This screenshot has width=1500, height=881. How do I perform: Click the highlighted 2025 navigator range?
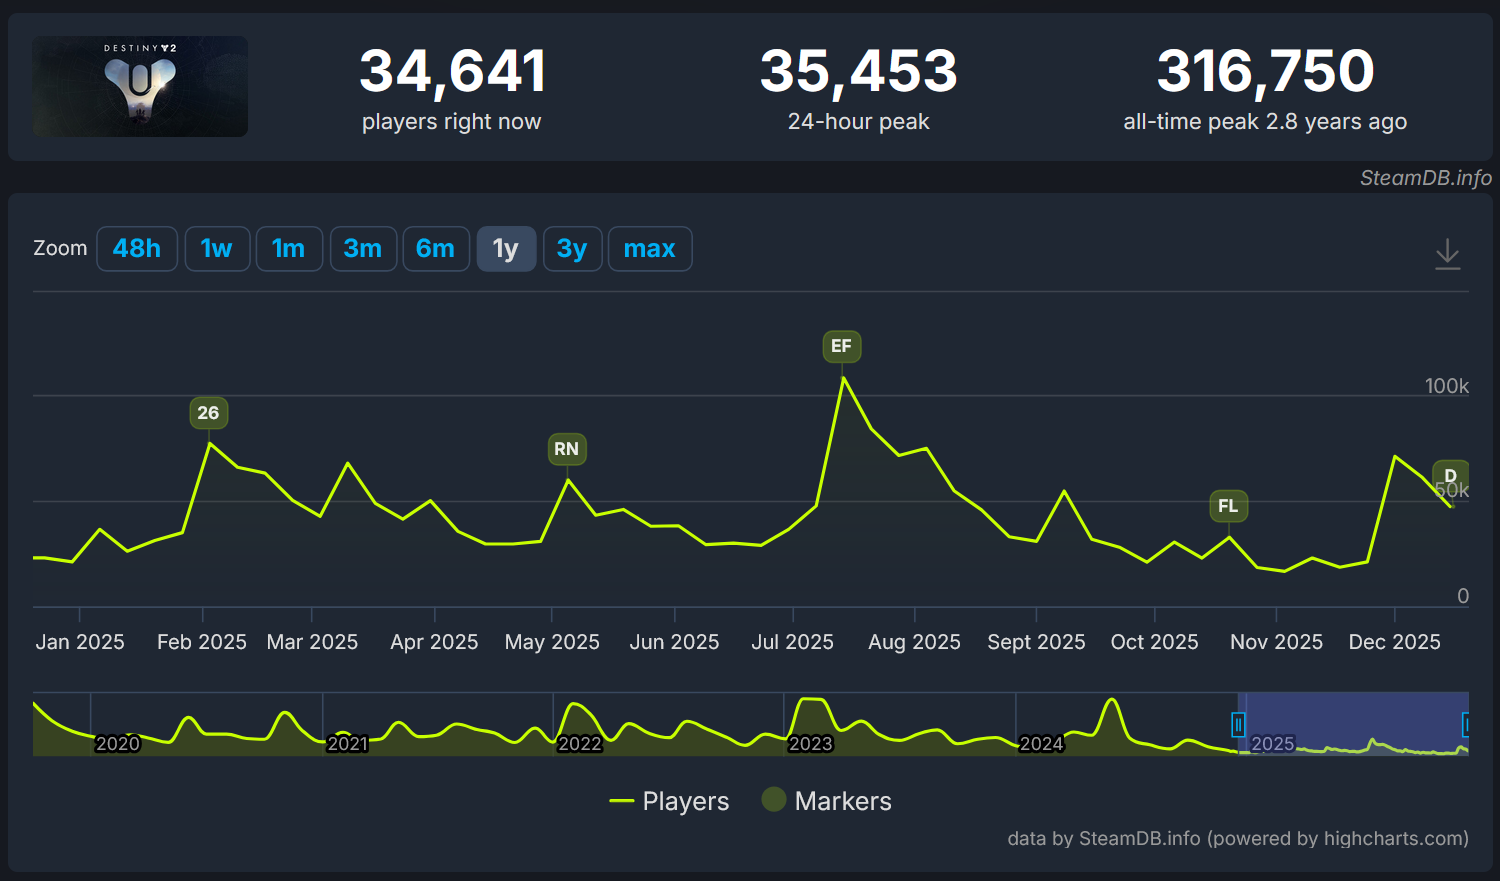[x=1352, y=724]
